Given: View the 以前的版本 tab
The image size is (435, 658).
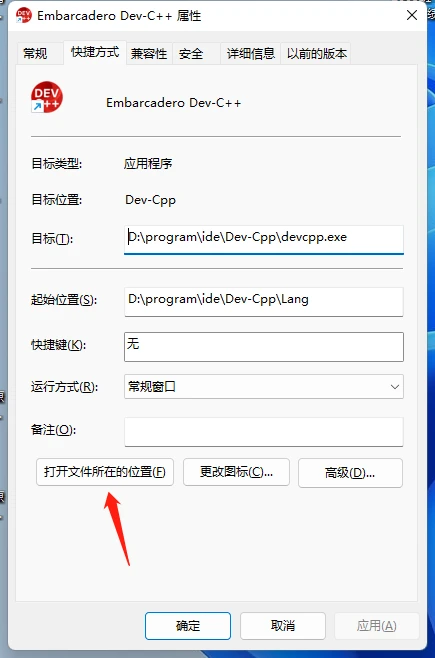Looking at the screenshot, I should pyautogui.click(x=317, y=53).
